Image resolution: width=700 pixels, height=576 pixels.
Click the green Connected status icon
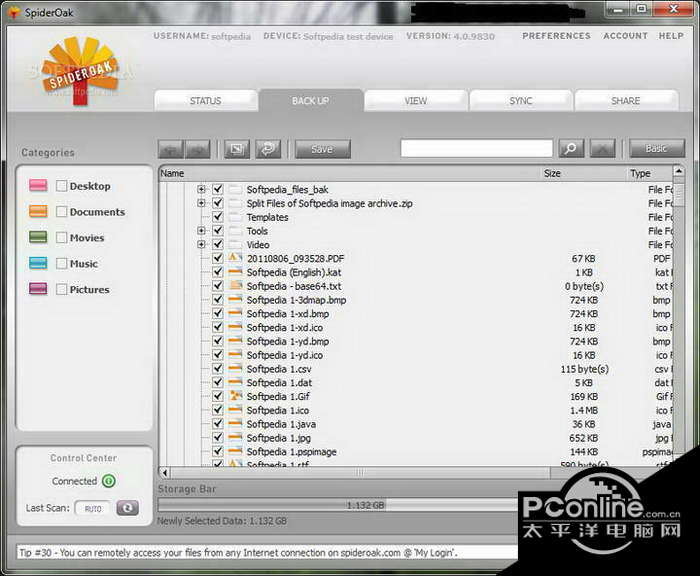pos(108,481)
